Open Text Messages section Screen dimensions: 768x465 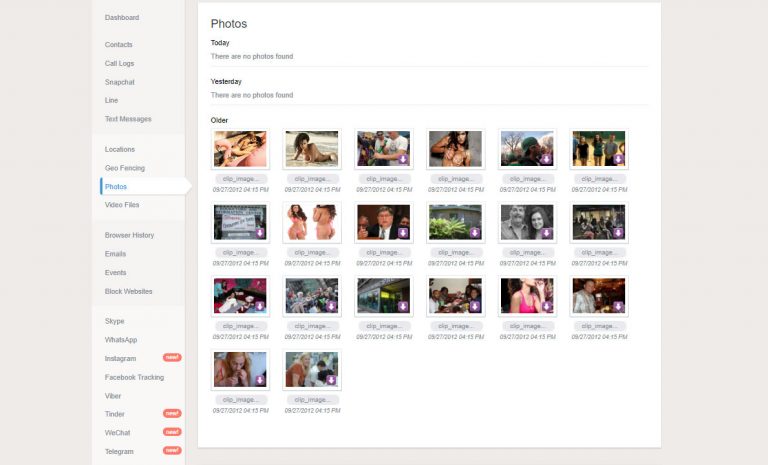pyautogui.click(x=128, y=119)
